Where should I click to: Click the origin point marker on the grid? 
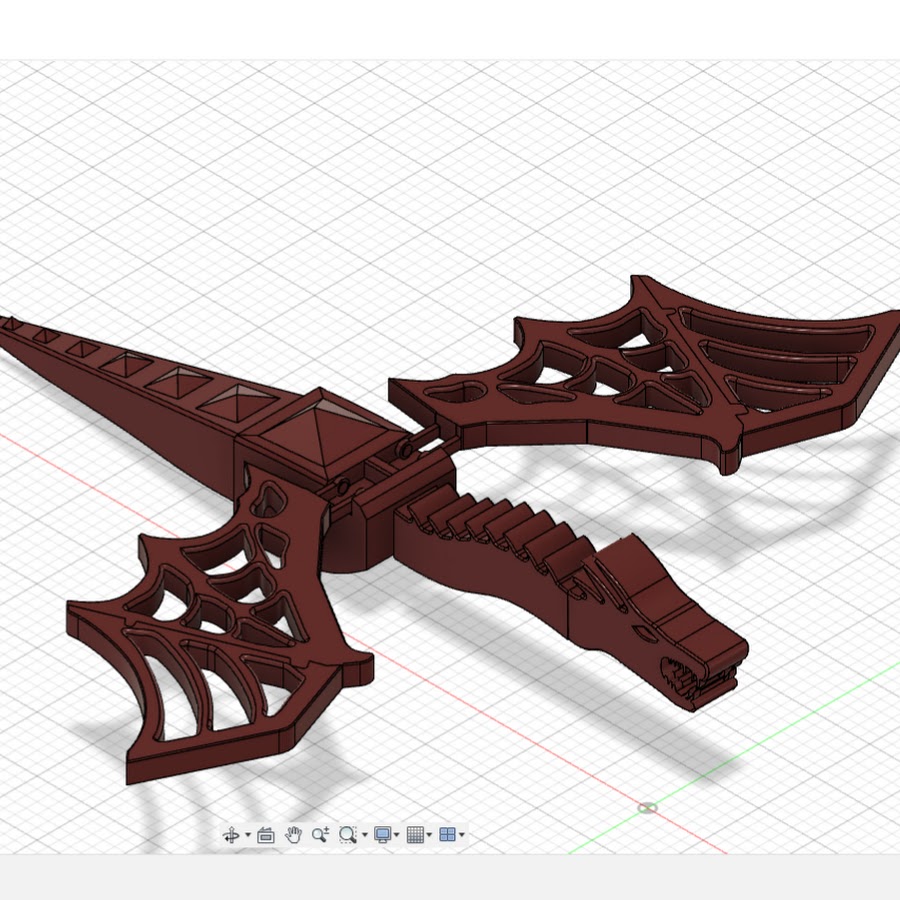coord(647,808)
